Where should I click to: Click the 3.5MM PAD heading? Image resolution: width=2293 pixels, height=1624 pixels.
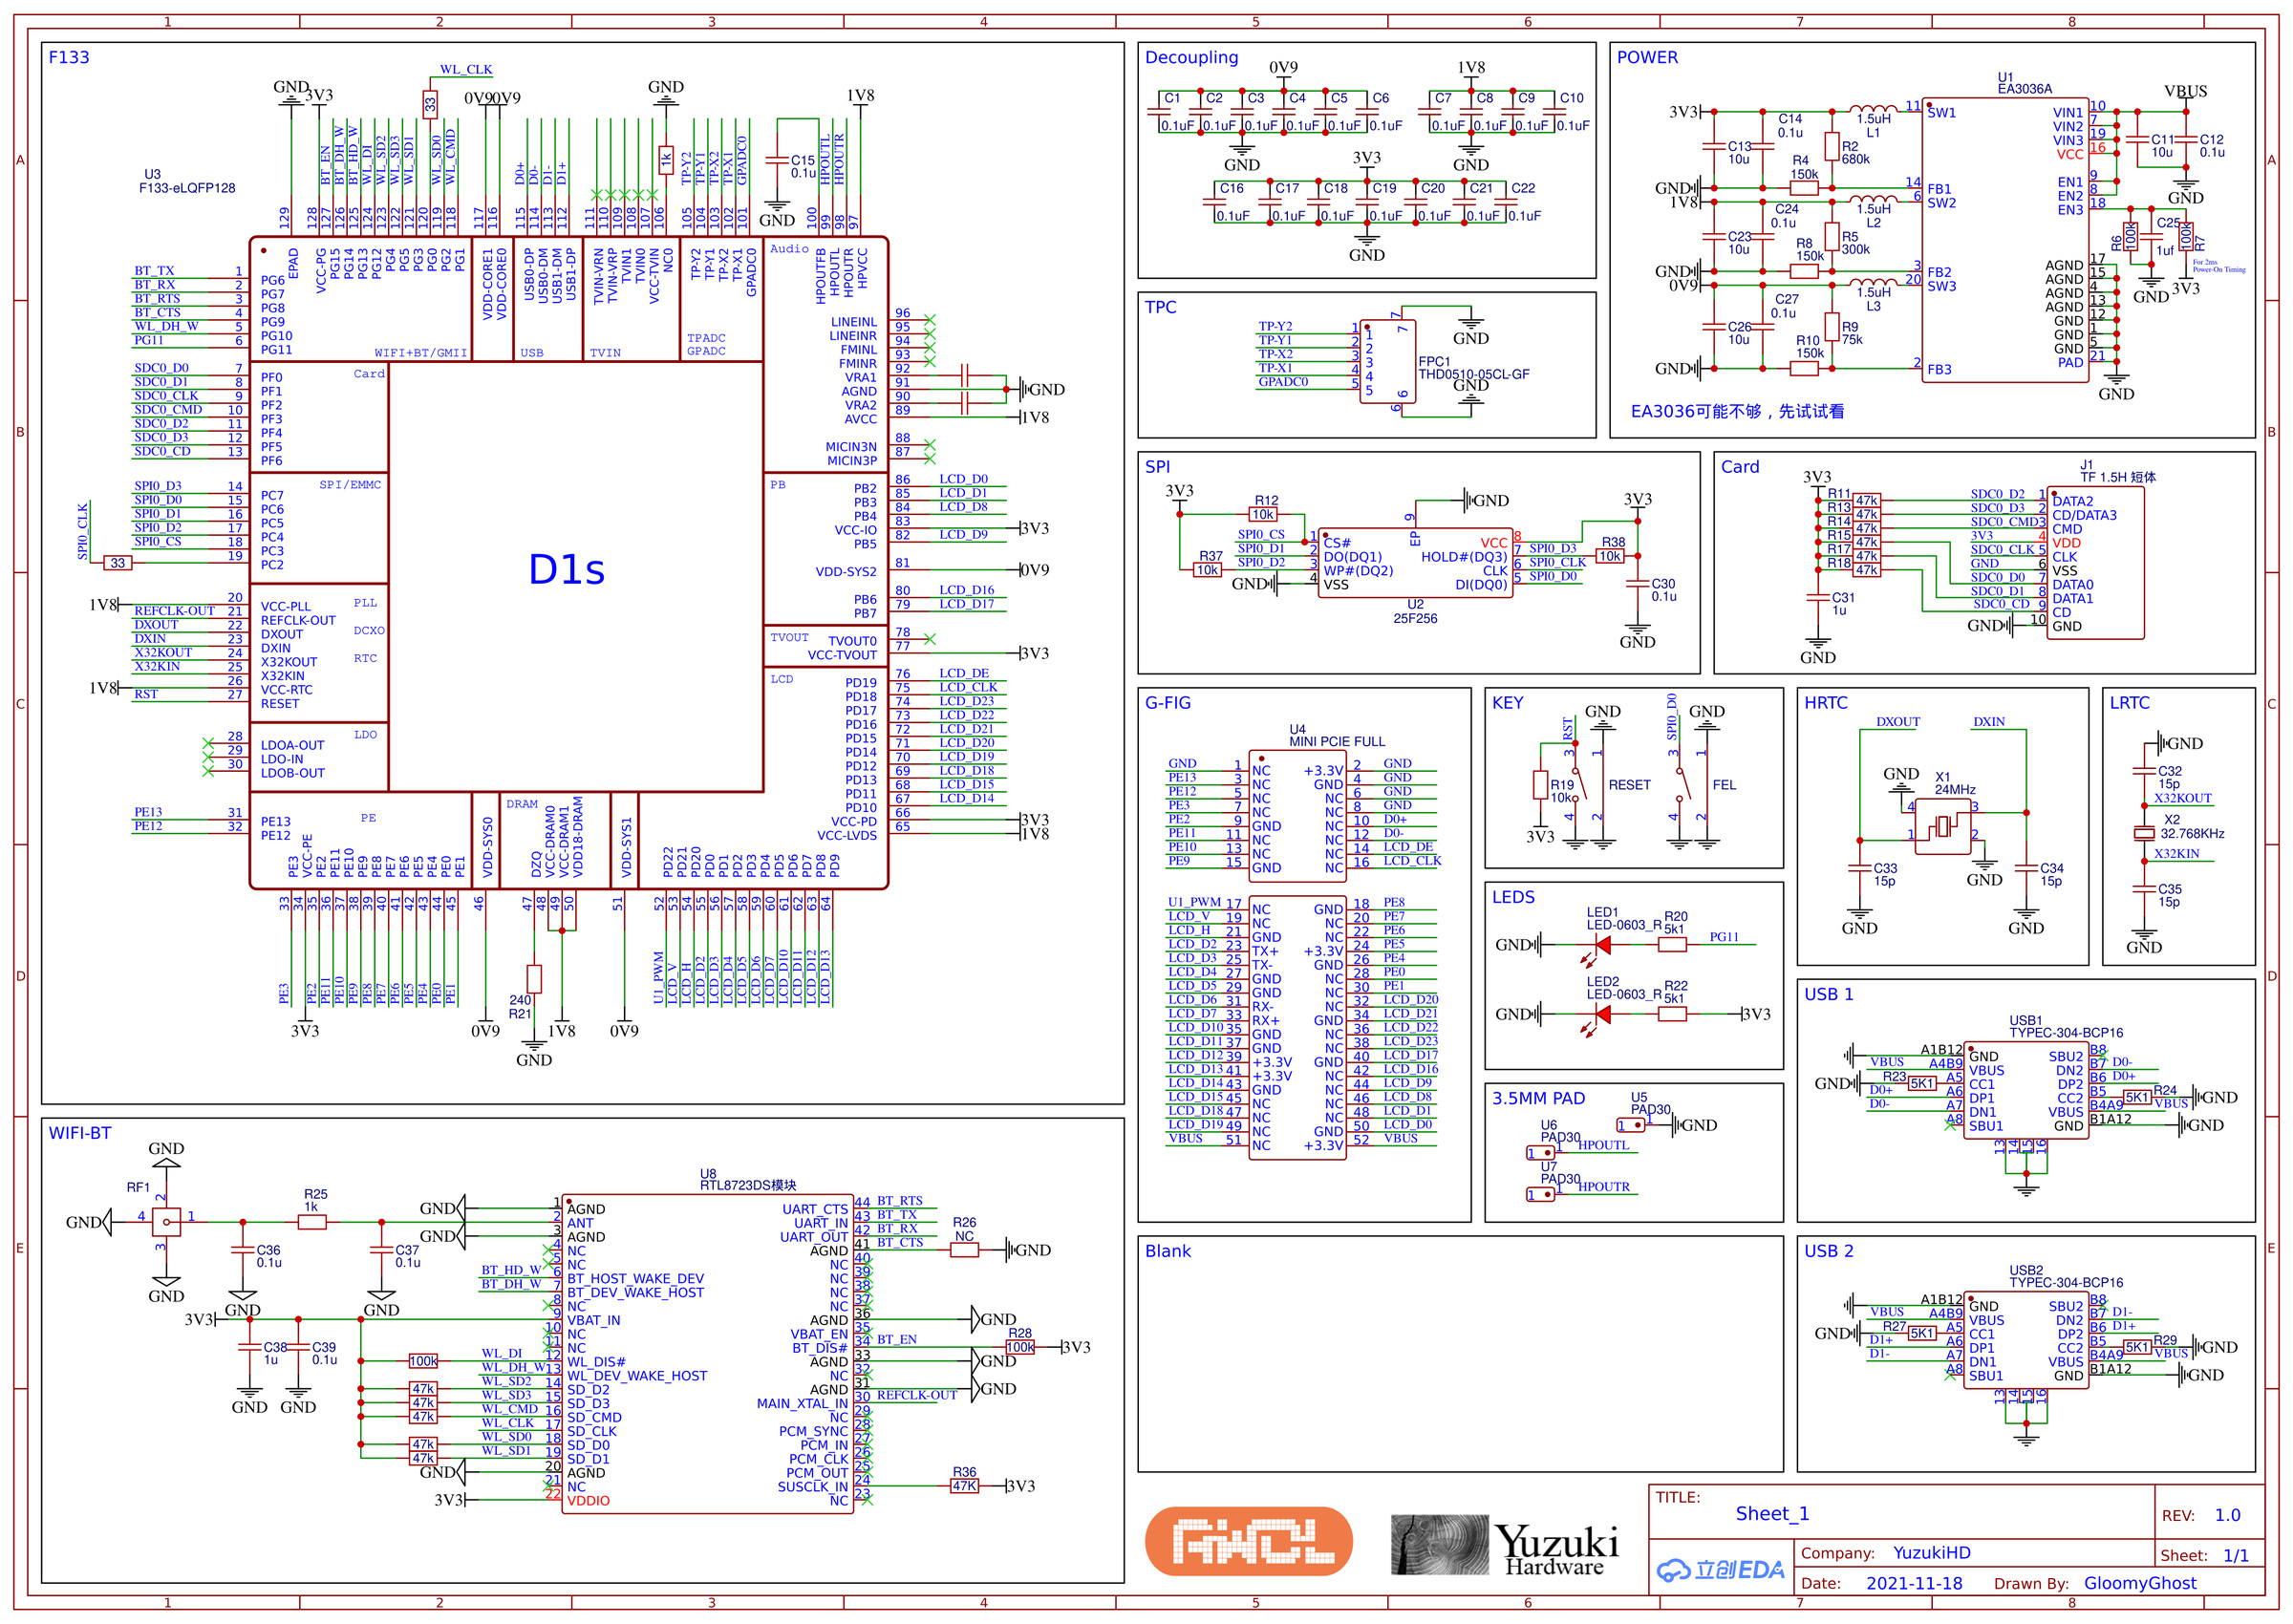point(1538,1097)
